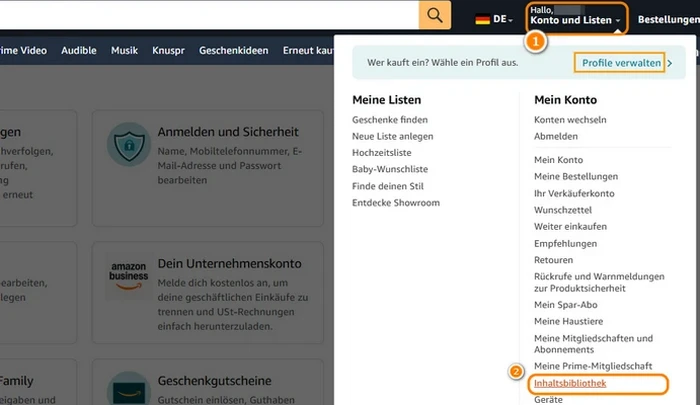
Task: Open the Erneut kaufen nav item
Action: click(x=308, y=50)
